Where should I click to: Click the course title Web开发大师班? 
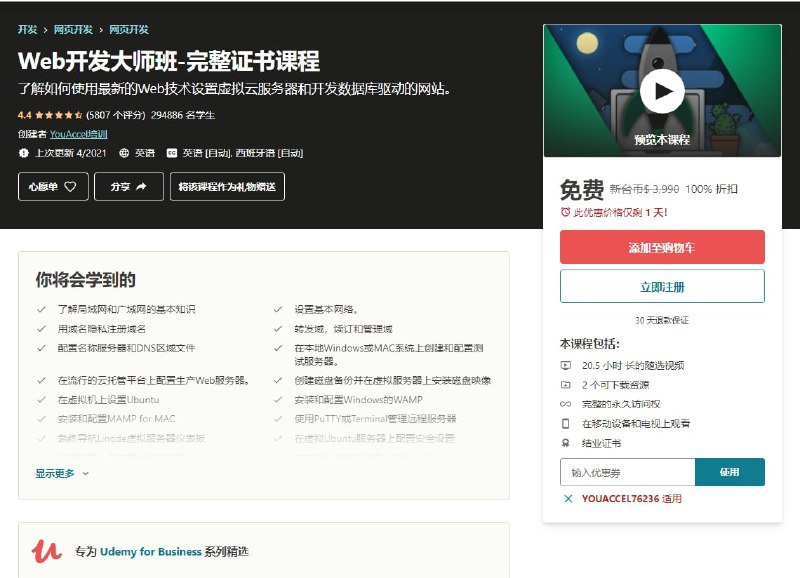pos(169,61)
